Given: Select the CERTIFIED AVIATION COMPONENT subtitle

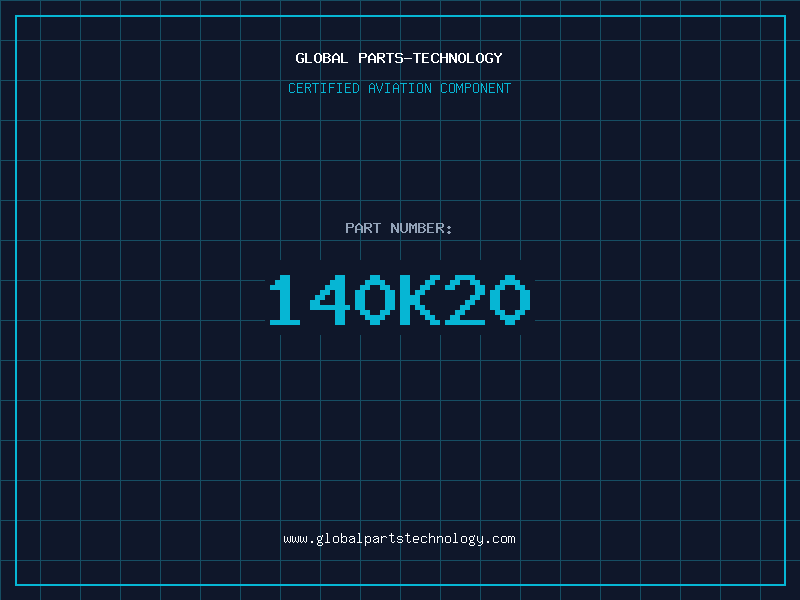Looking at the screenshot, I should (399, 88).
